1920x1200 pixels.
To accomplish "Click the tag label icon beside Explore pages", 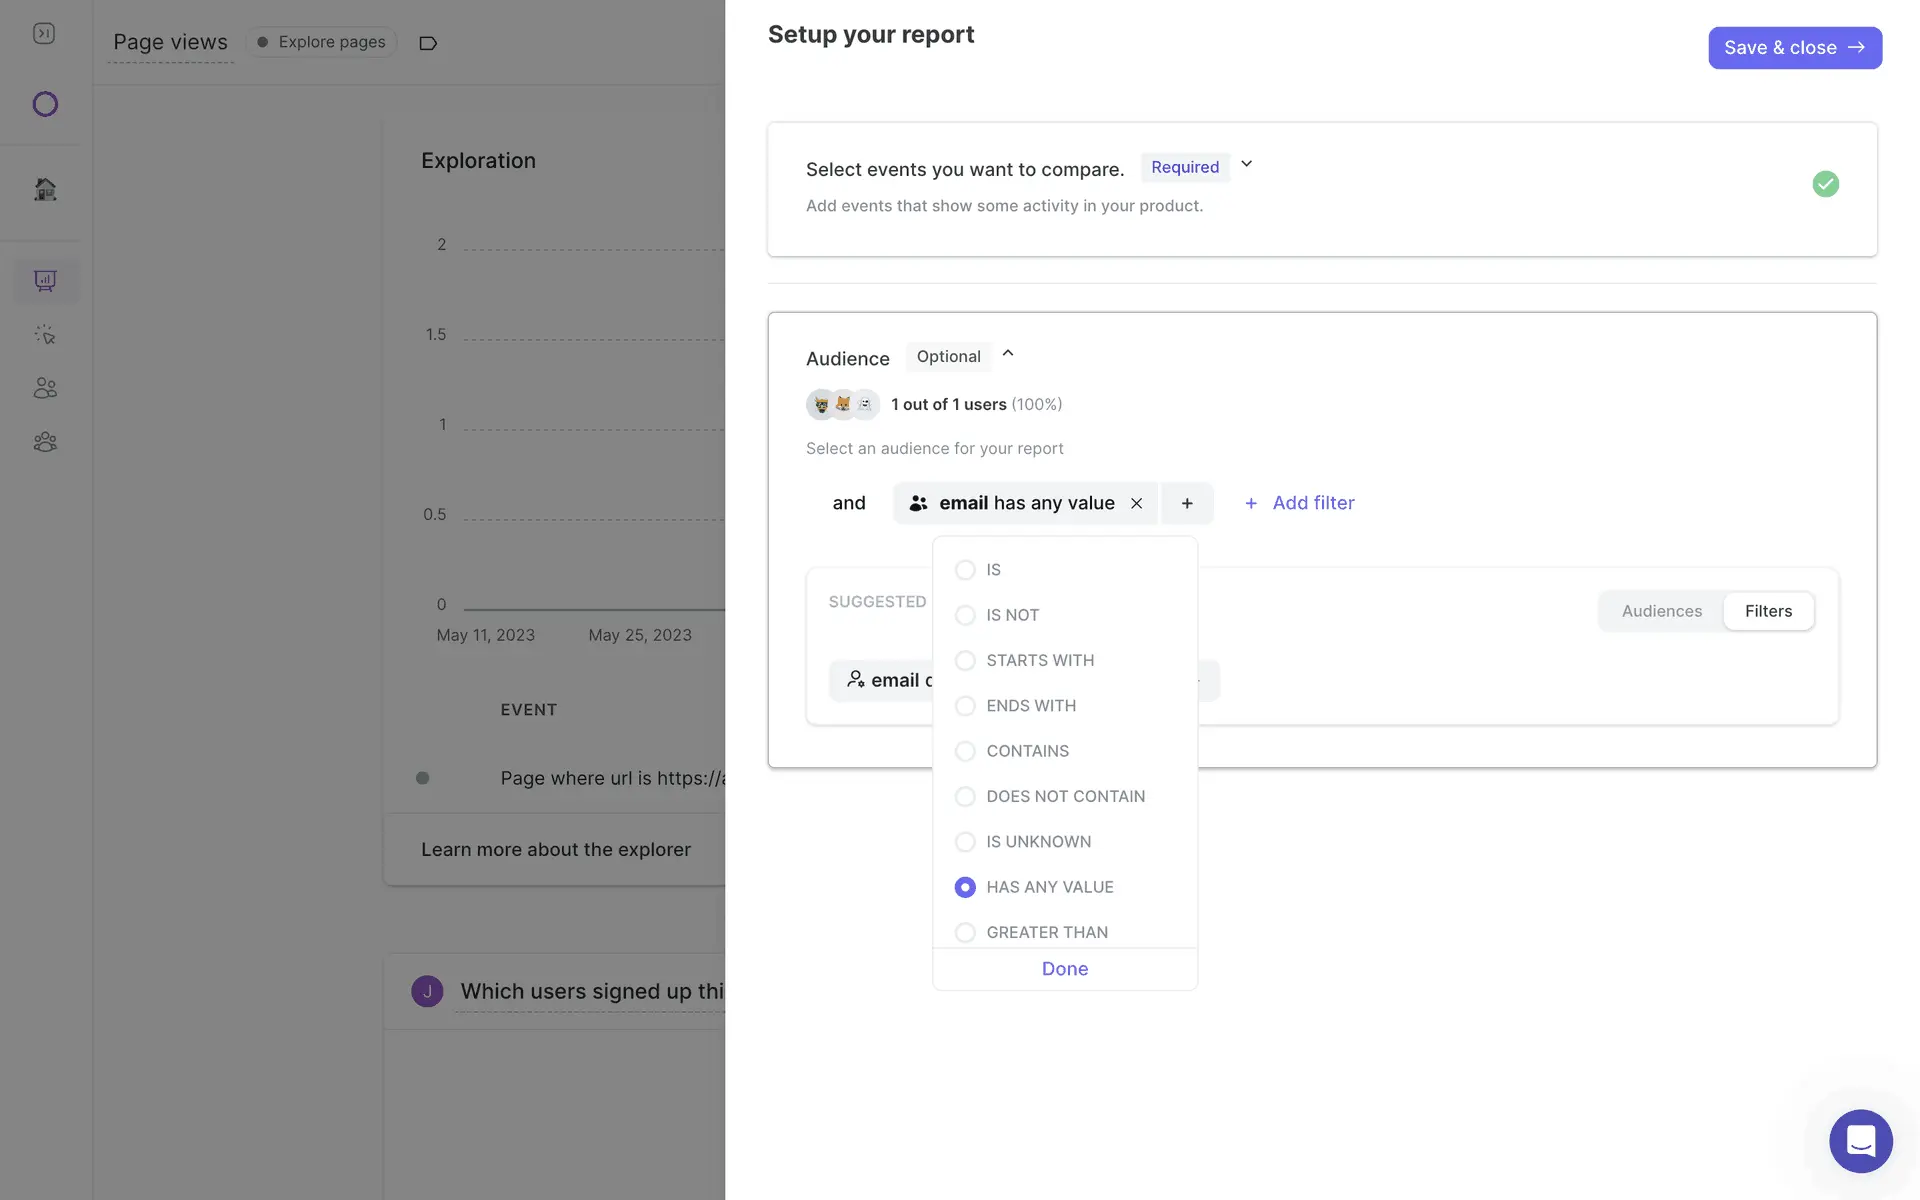I will tap(428, 43).
